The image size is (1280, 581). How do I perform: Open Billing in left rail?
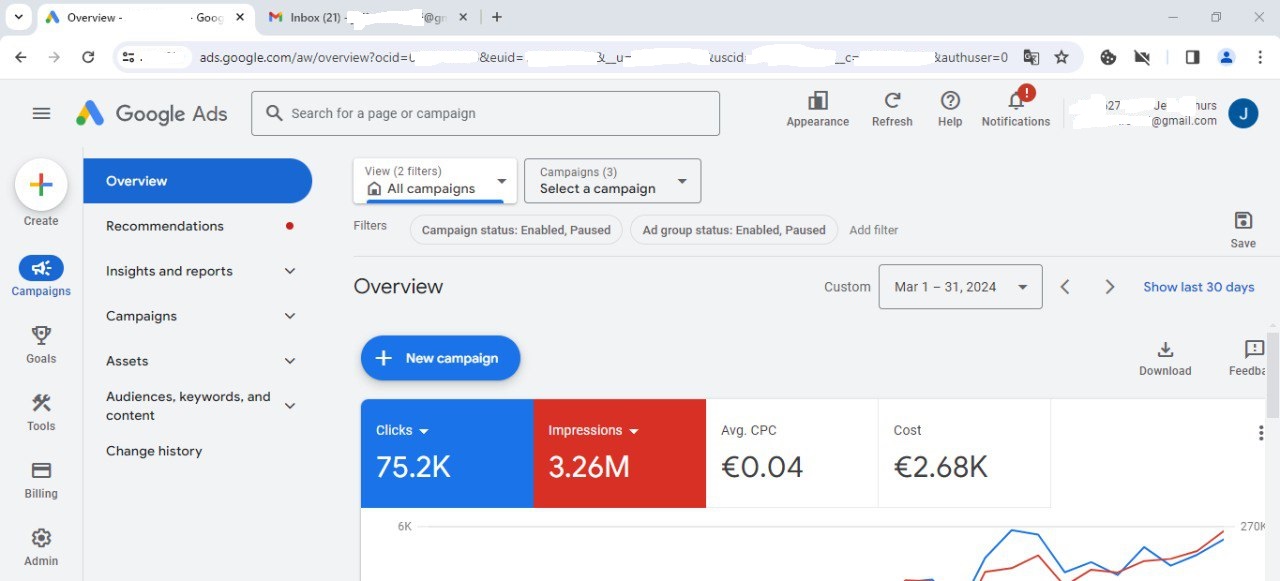(41, 479)
